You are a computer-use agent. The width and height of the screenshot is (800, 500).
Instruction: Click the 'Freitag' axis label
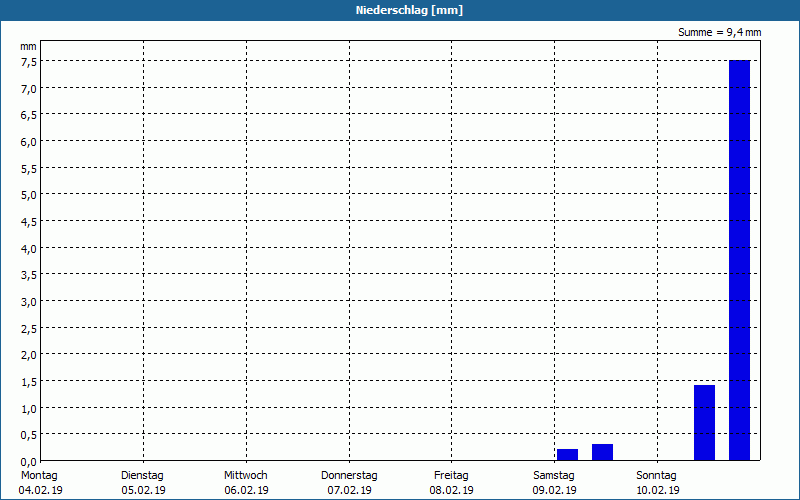(451, 475)
